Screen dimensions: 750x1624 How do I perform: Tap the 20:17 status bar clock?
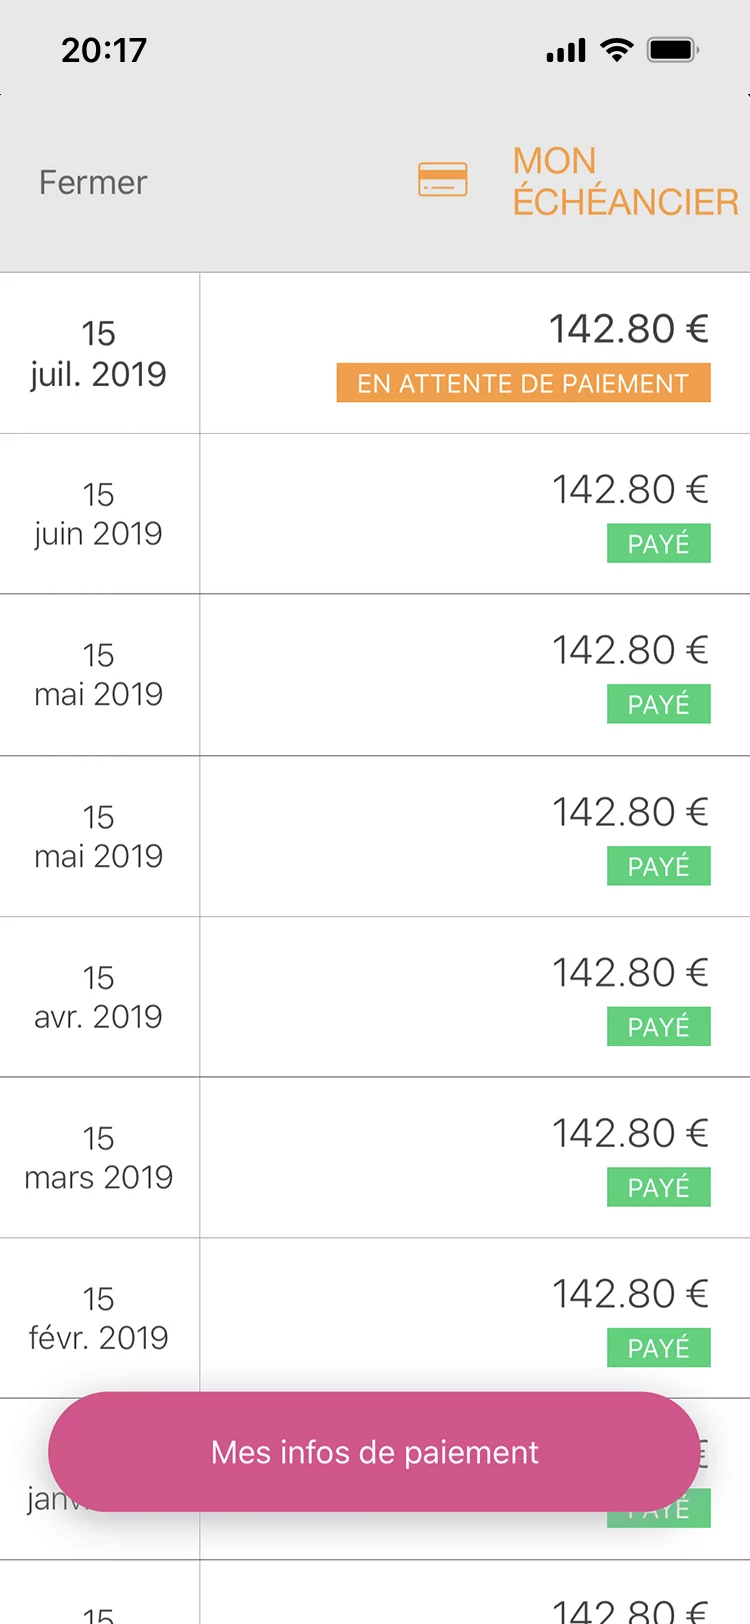click(104, 50)
